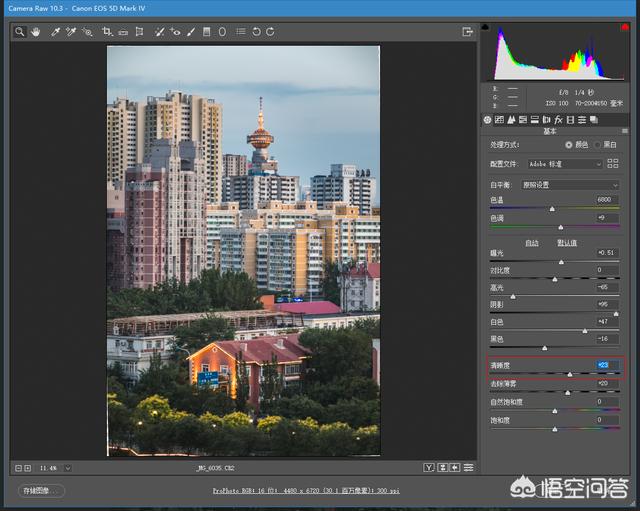Click the 默认值 (Default) link
This screenshot has height=511, width=640.
pyautogui.click(x=567, y=243)
